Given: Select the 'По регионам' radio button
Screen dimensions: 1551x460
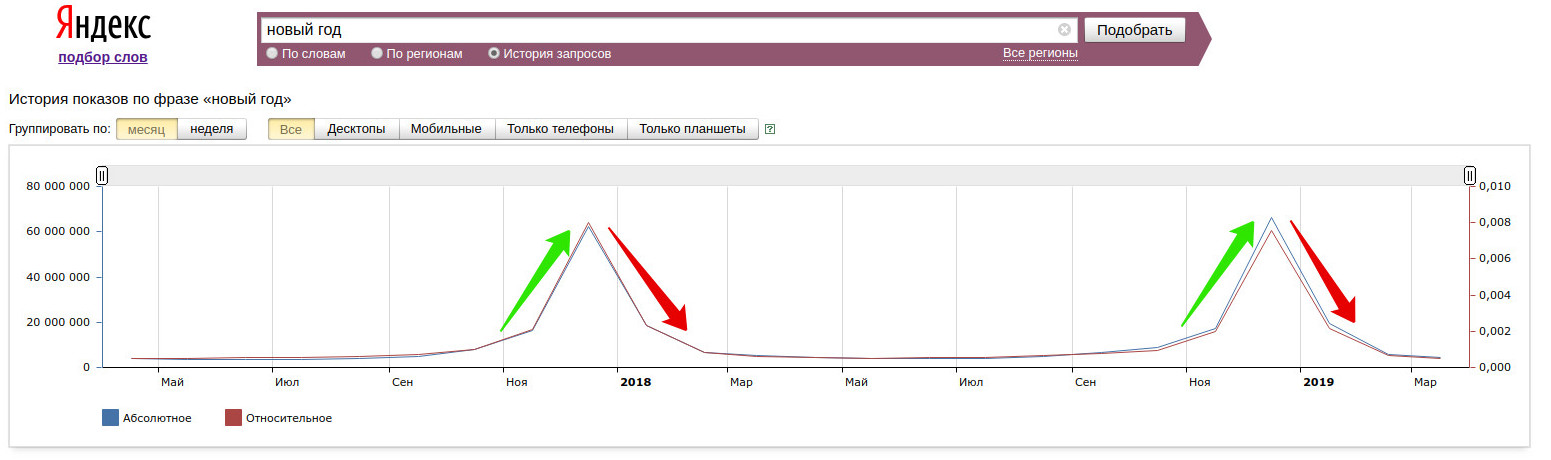Looking at the screenshot, I should pos(377,54).
